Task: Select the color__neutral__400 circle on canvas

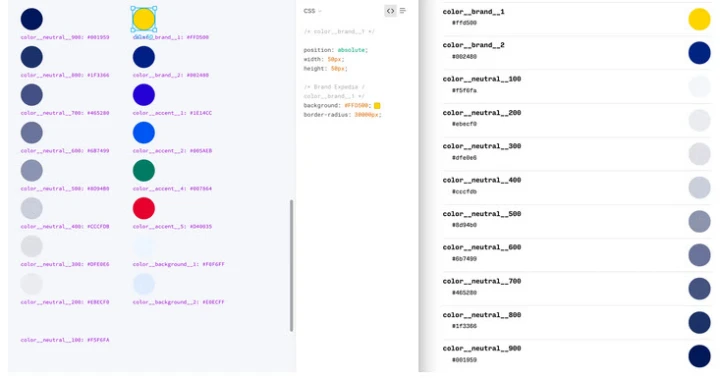Action: [32, 209]
